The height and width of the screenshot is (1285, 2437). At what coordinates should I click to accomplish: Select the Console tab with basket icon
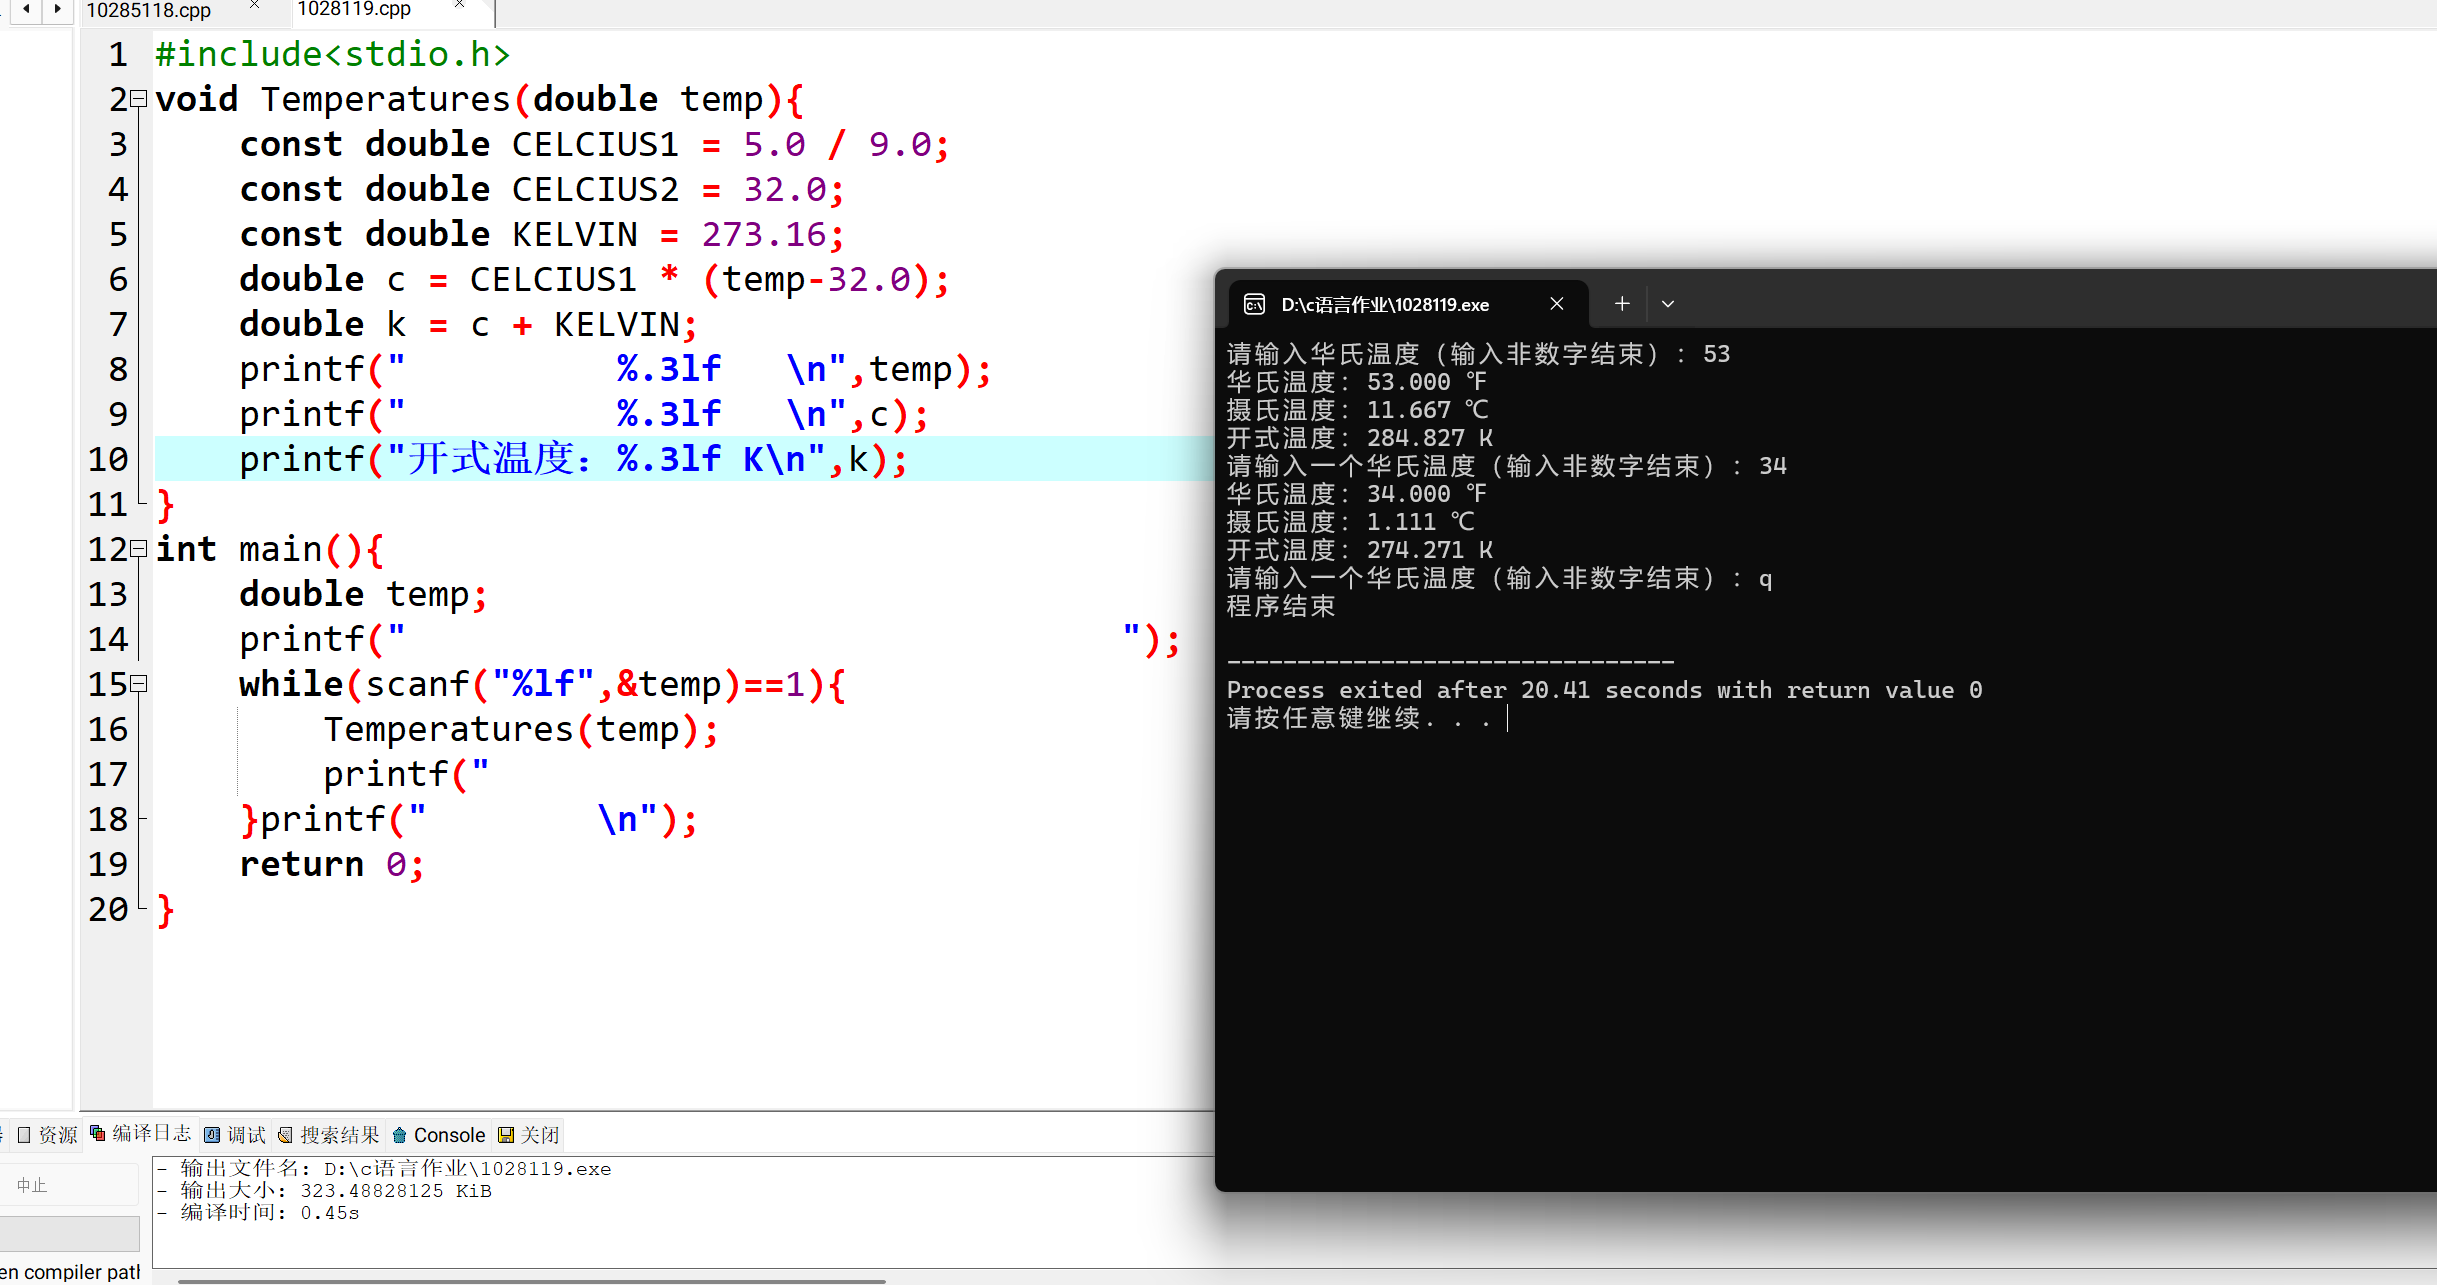point(439,1135)
